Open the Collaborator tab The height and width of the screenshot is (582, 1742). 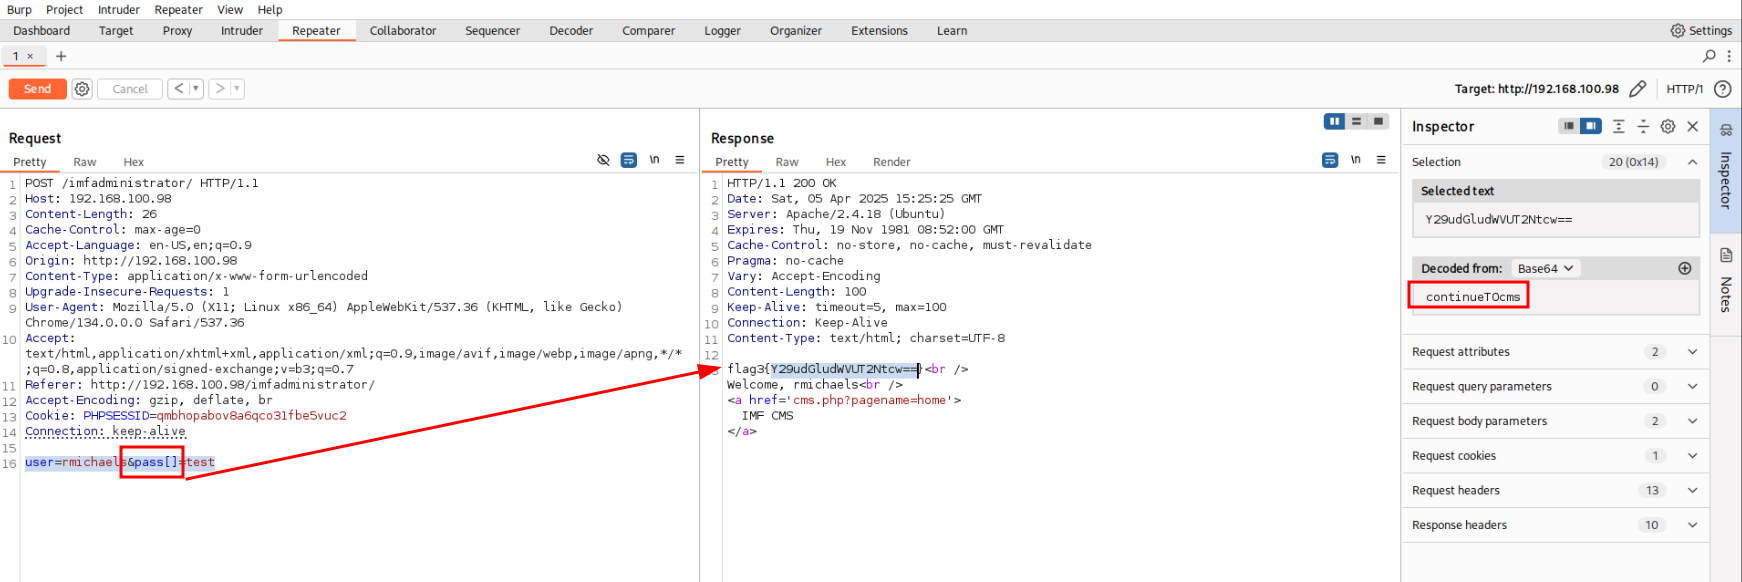point(403,31)
